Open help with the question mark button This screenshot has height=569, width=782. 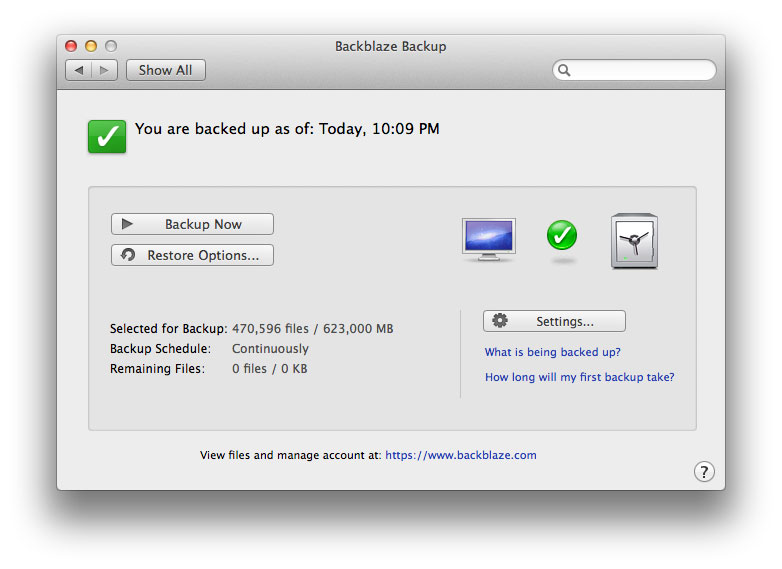pos(703,472)
